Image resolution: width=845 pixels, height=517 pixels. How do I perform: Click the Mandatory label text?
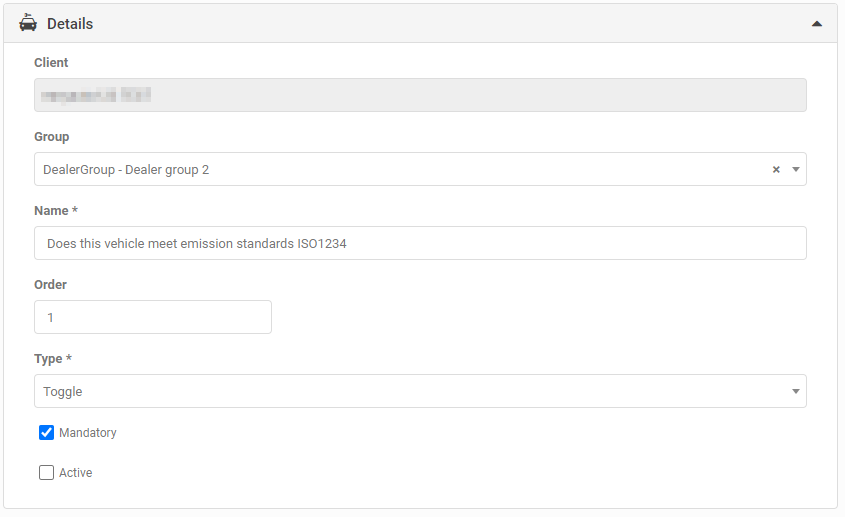pyautogui.click(x=88, y=433)
